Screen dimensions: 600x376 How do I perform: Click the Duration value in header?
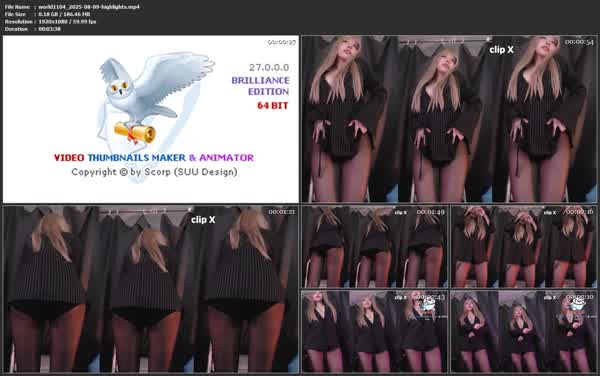49,29
